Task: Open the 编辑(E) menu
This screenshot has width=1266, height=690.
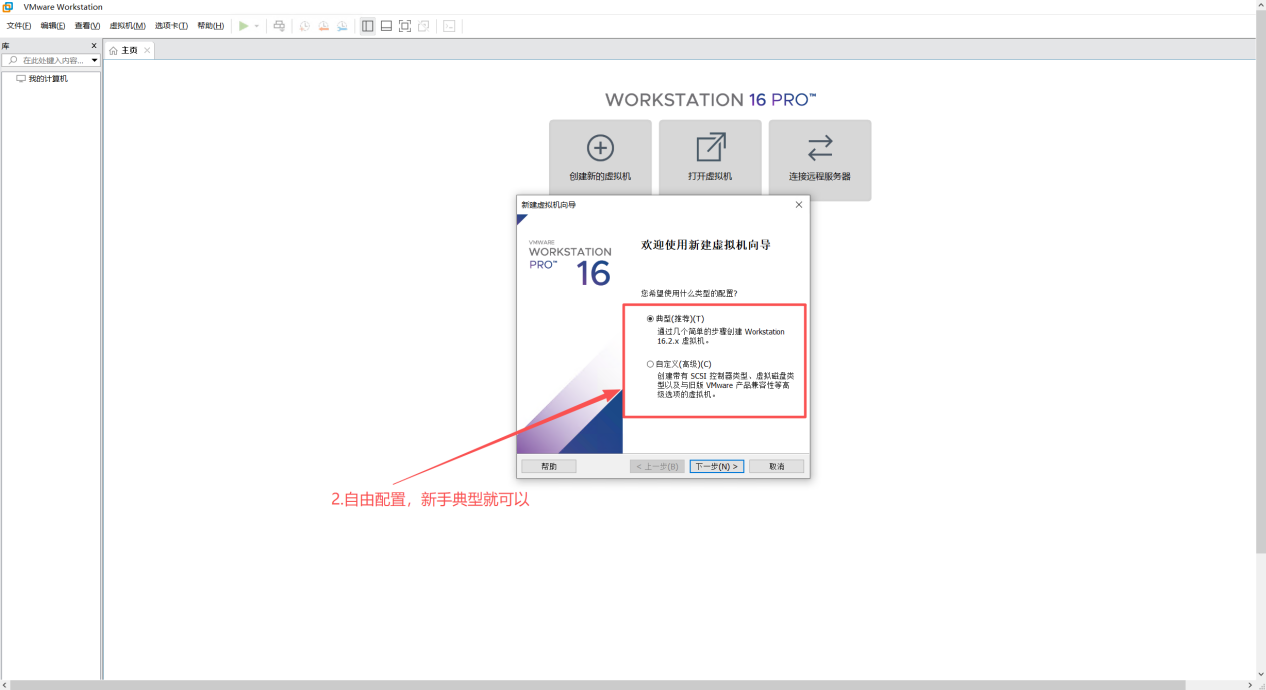Action: pyautogui.click(x=53, y=26)
